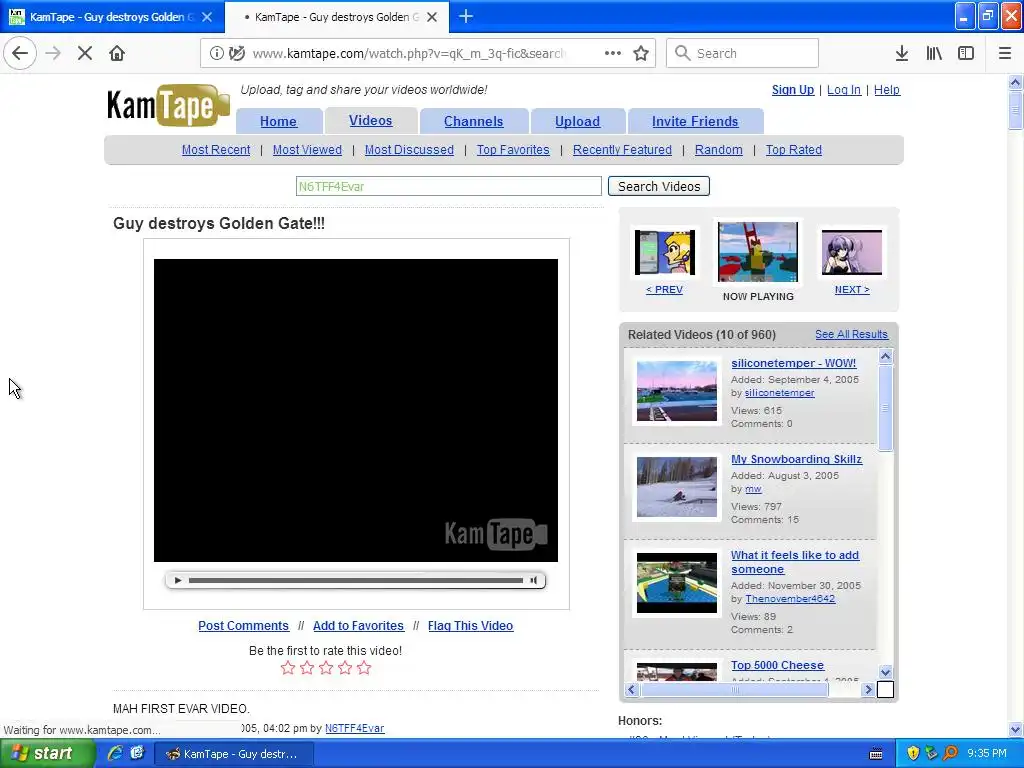
Task: Open Most Recent videos link
Action: point(216,150)
